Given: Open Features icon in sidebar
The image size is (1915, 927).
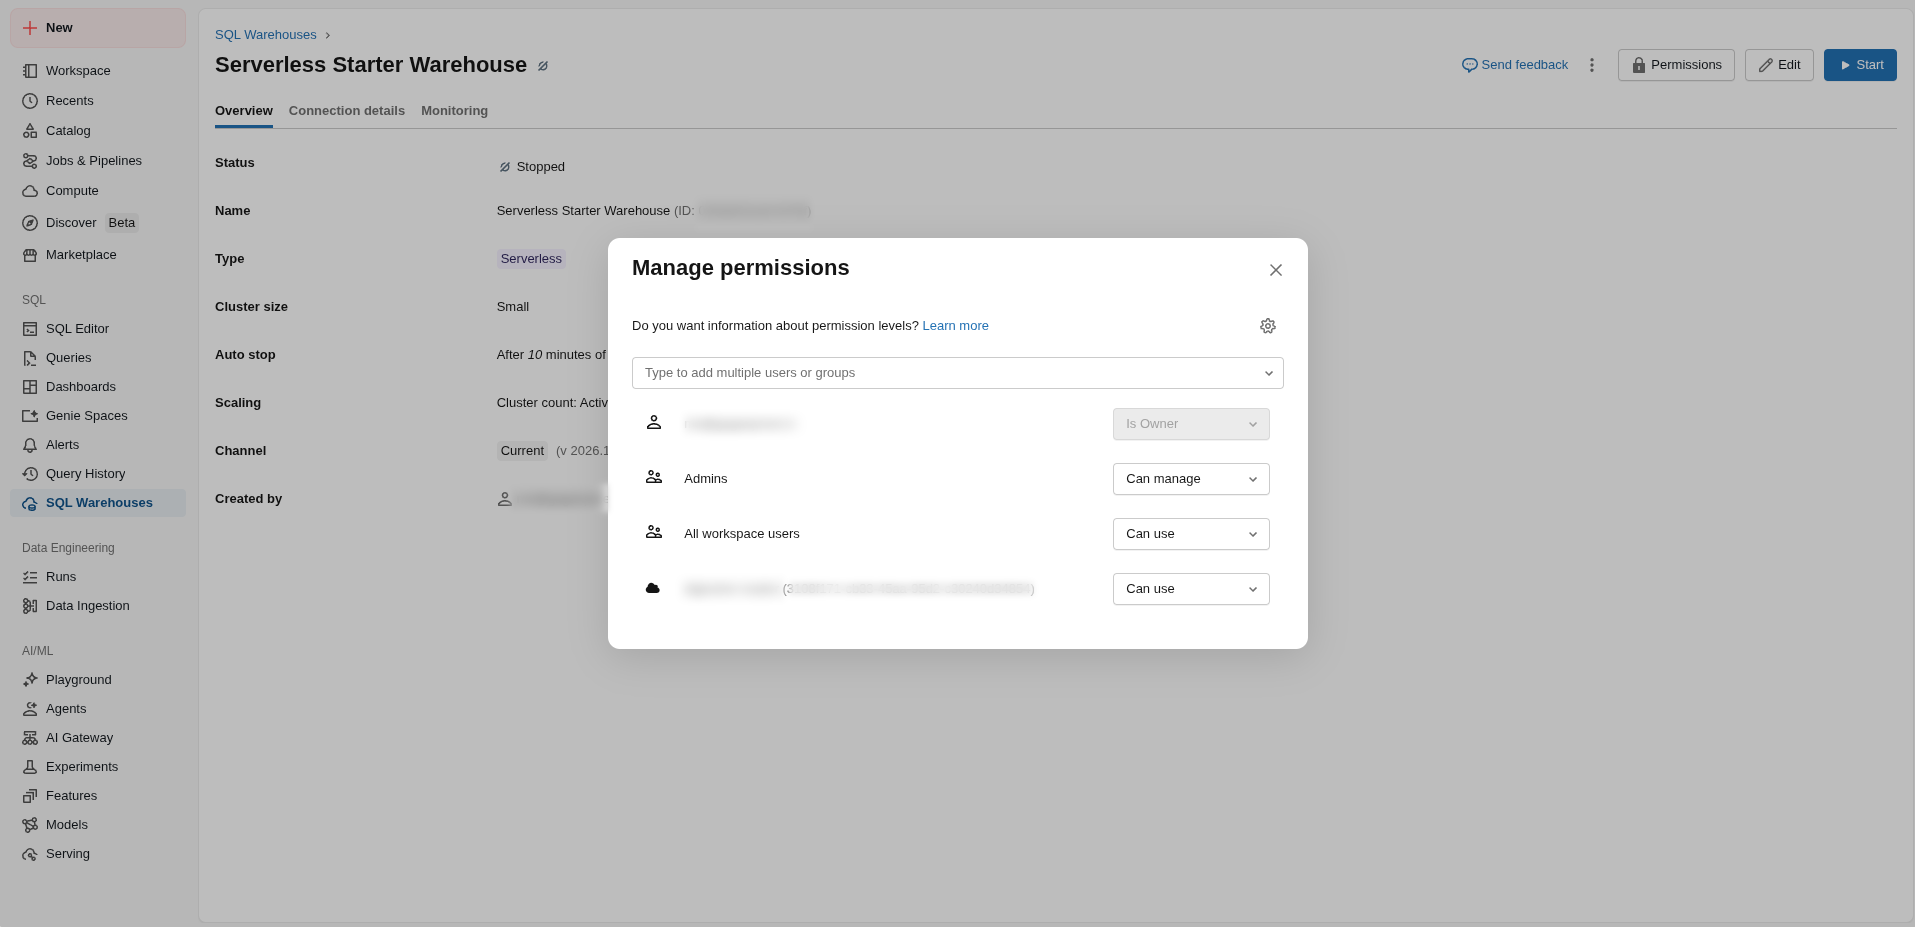Looking at the screenshot, I should [30, 796].
